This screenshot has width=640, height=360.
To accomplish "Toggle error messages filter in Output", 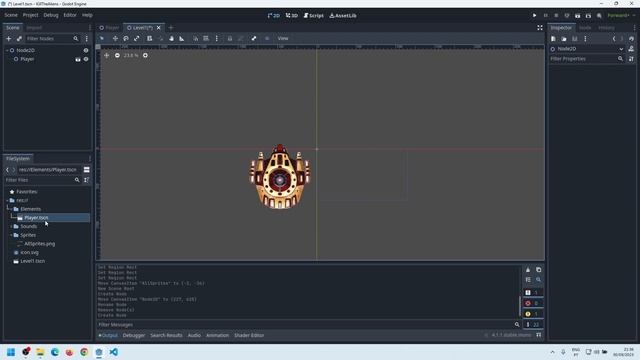I will pyautogui.click(x=533, y=303).
